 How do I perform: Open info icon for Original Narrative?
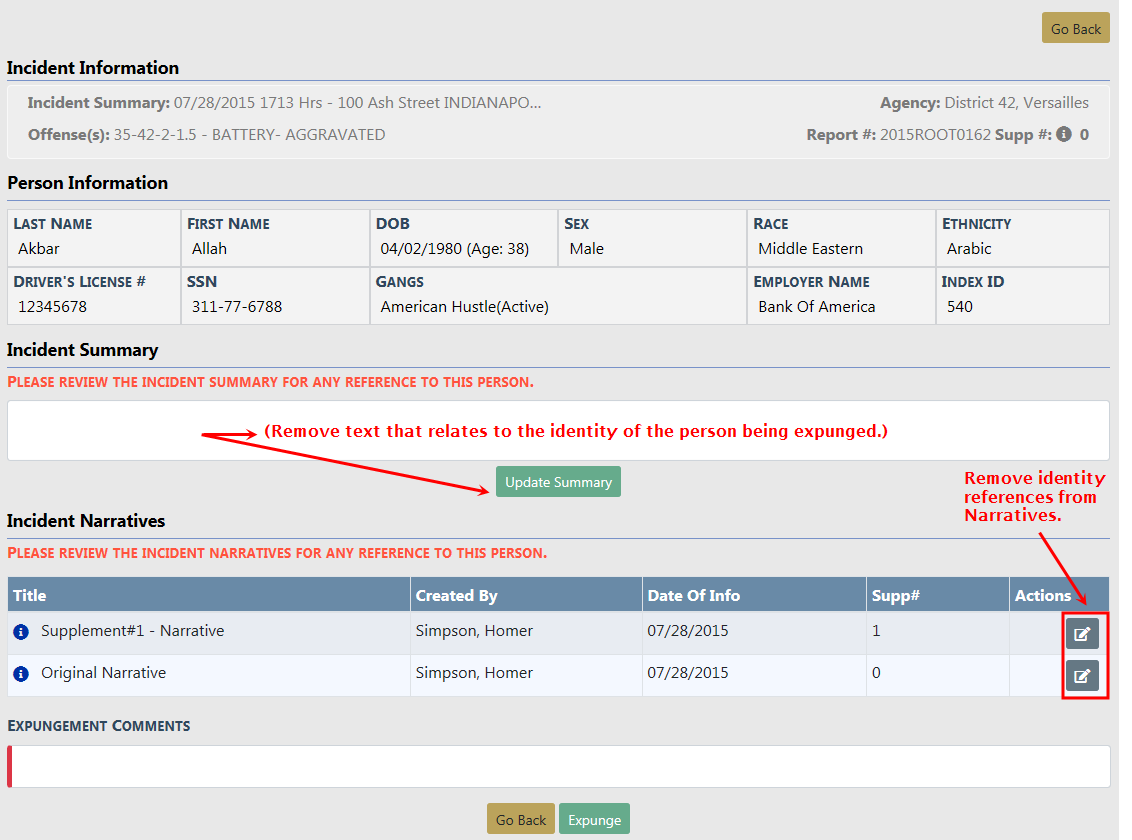(x=21, y=674)
